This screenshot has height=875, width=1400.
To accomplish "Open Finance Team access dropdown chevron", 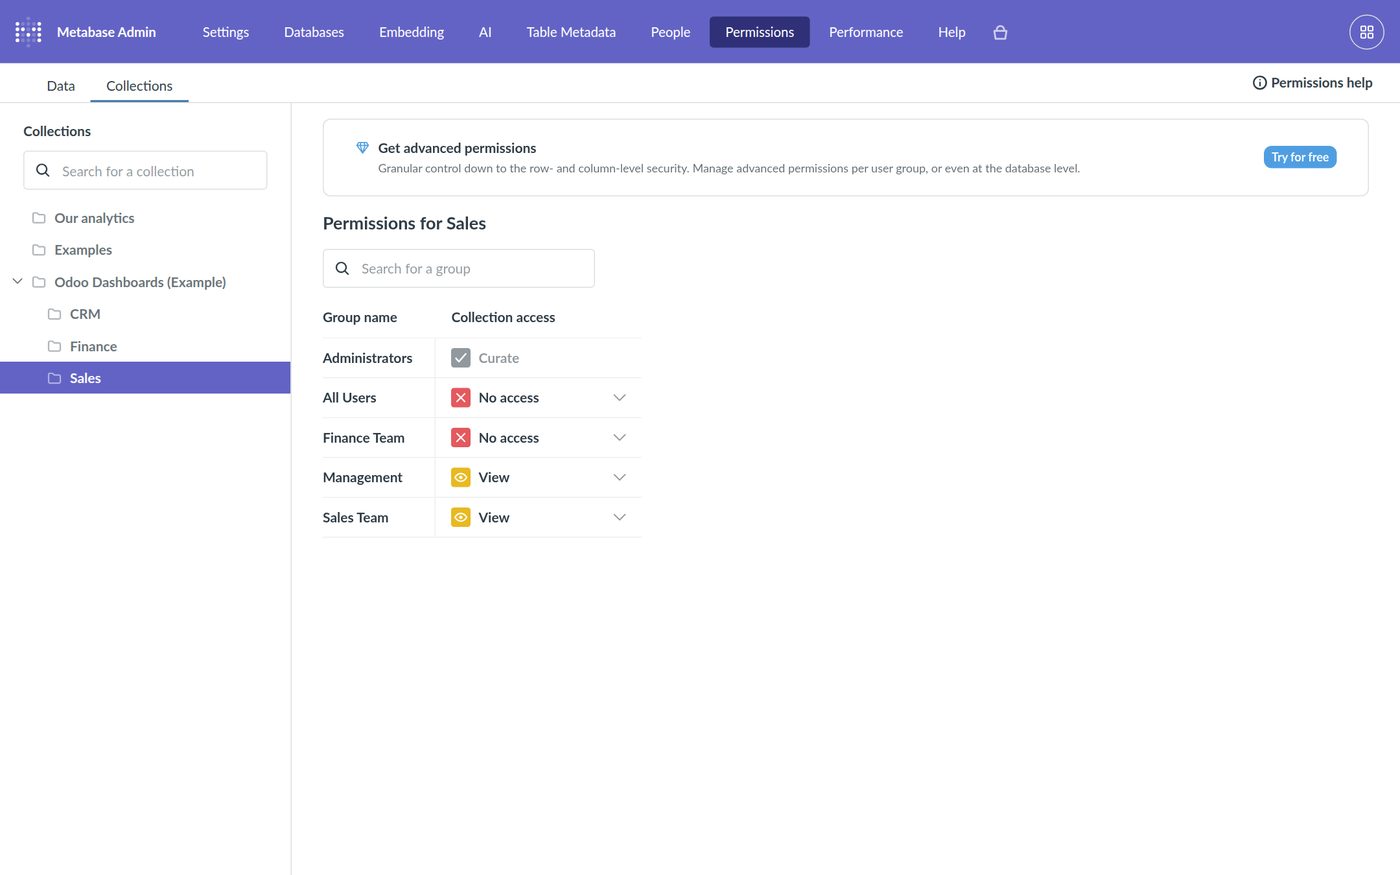I will click(x=620, y=438).
